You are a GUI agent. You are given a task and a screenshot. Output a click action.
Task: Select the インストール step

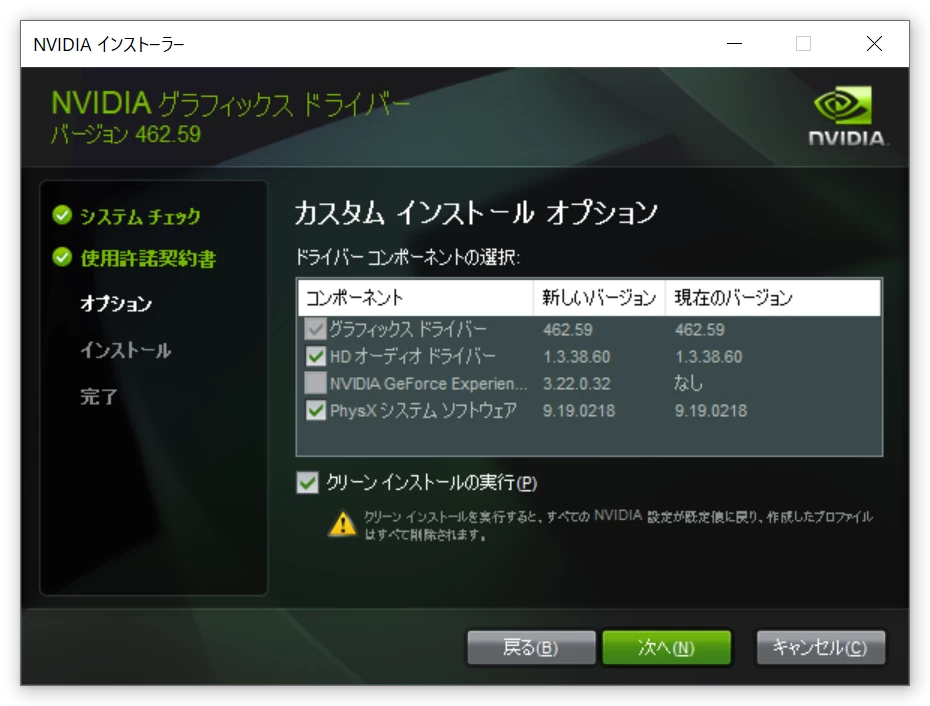tap(126, 350)
